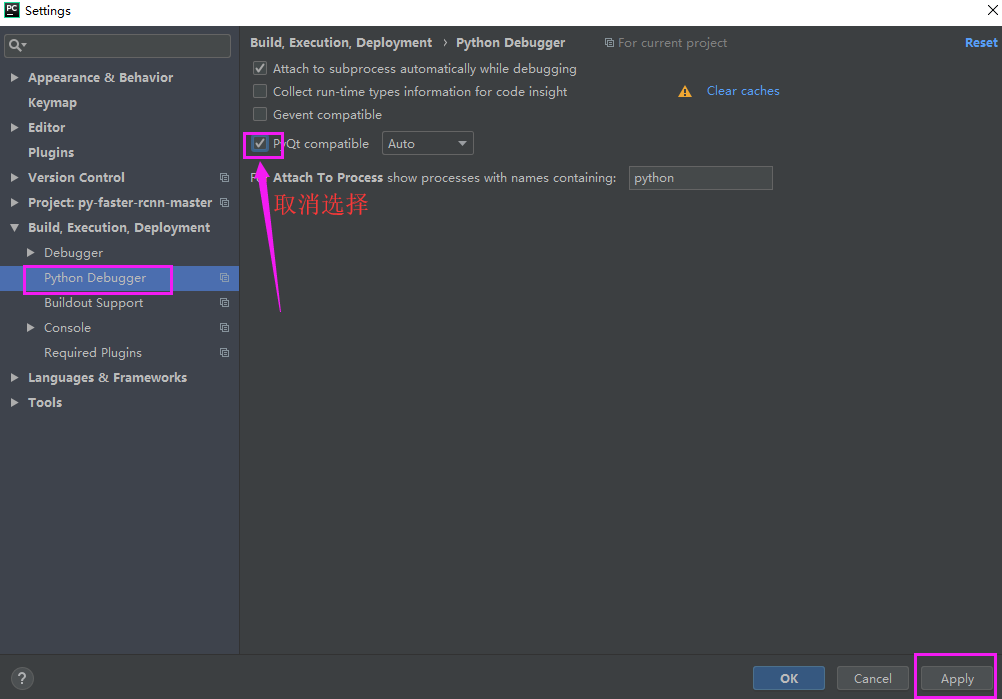Screen dimensions: 1002x699
Task: Click the icon beside Buildout Support entry
Action: (224, 302)
